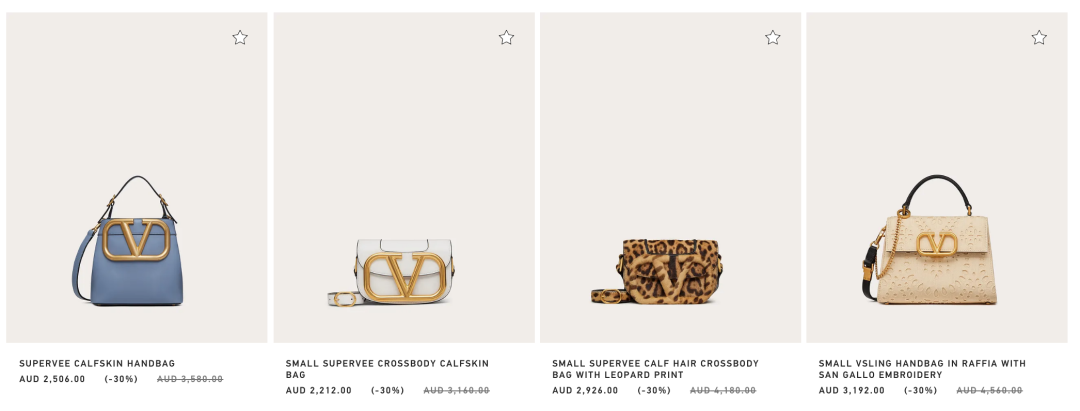Favorite the Small Supervee Crossbody Calfskin Bag
The height and width of the screenshot is (411, 1080).
pyautogui.click(x=506, y=38)
